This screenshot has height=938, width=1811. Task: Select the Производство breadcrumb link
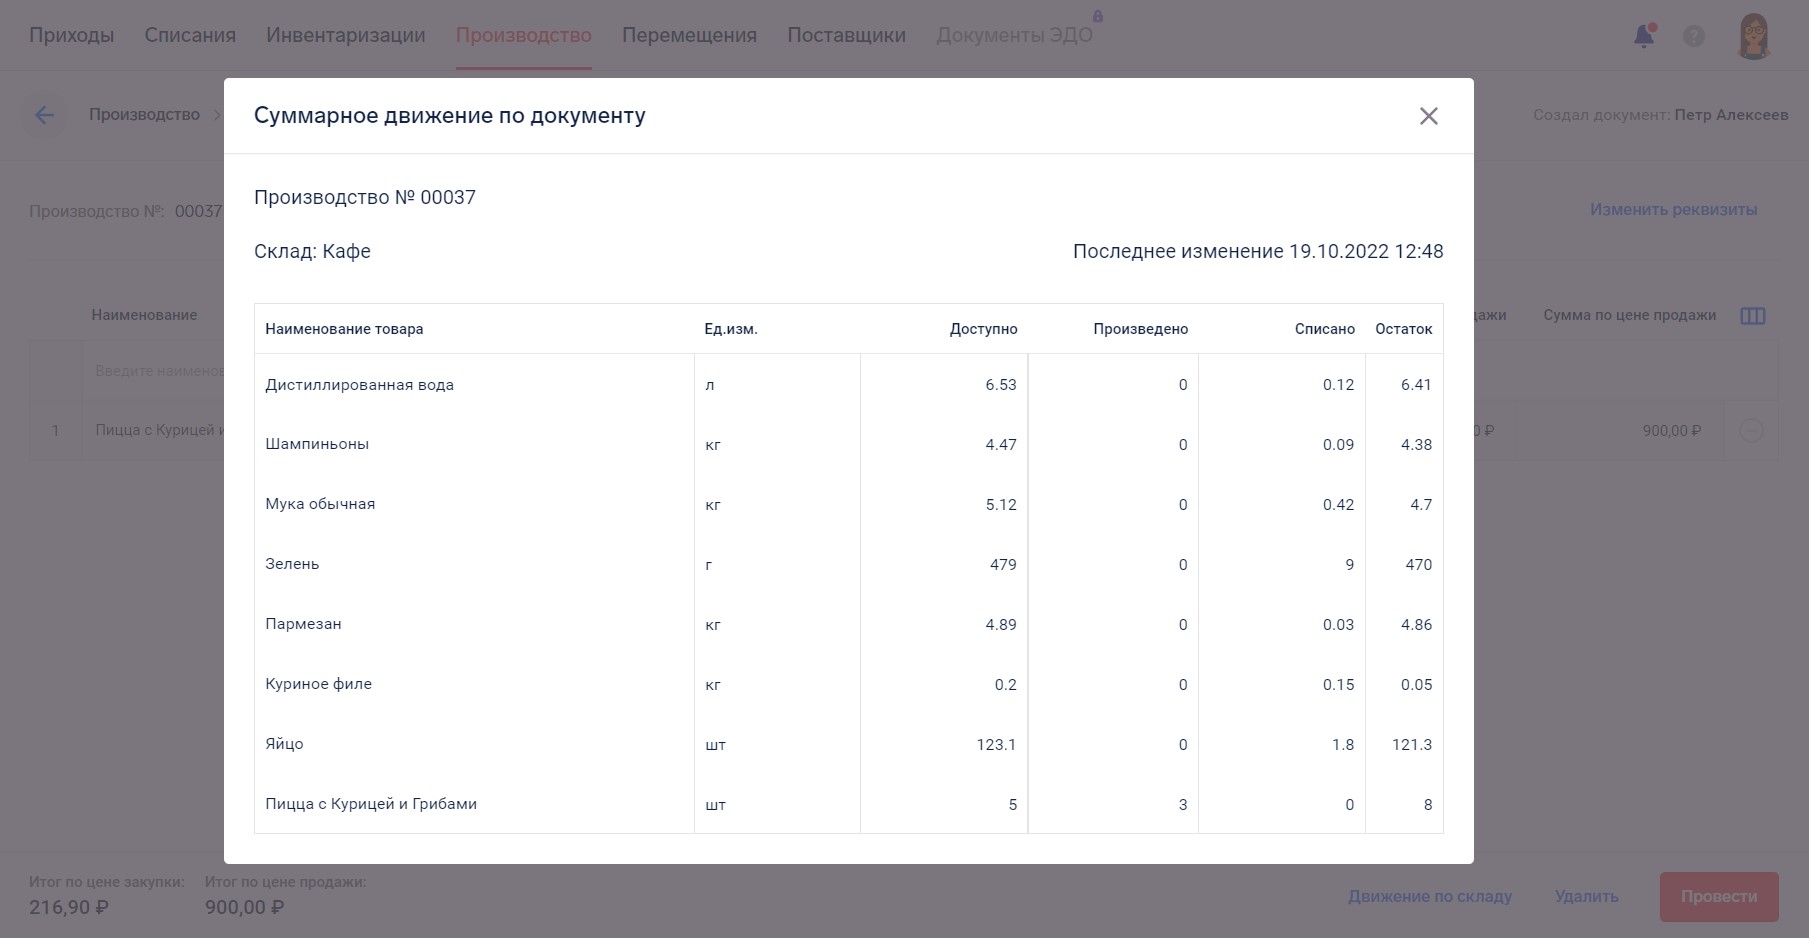(145, 115)
